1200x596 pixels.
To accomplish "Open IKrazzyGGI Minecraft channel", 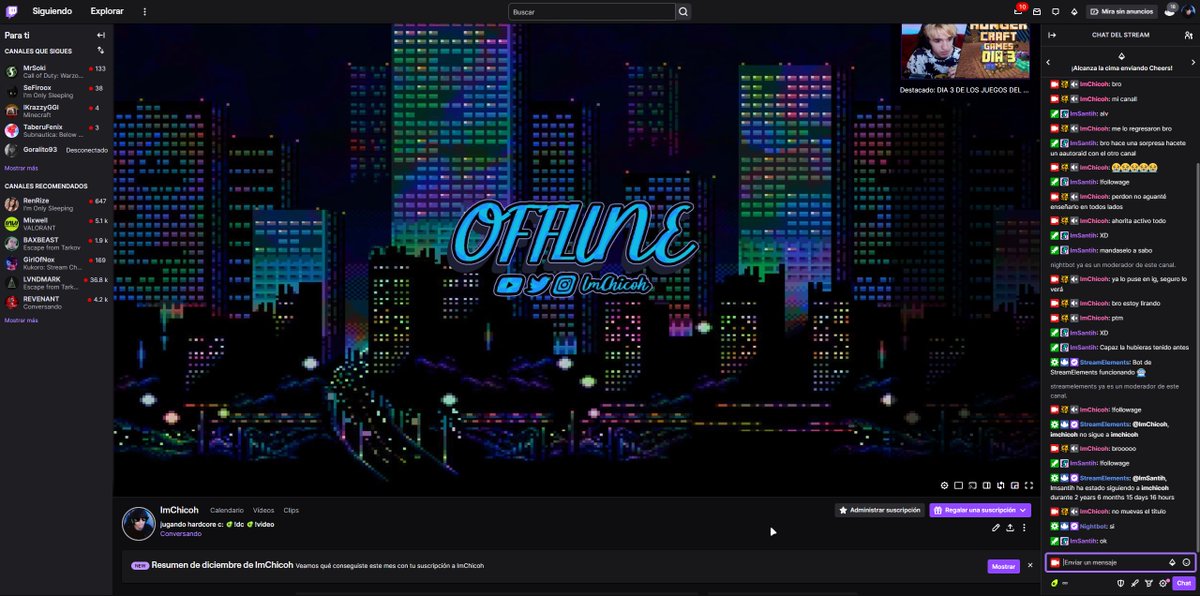I will (56, 111).
